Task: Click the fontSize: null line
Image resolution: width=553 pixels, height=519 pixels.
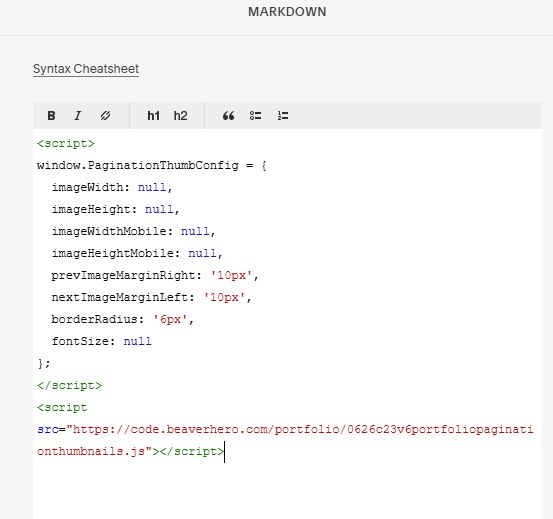Action: pos(102,341)
